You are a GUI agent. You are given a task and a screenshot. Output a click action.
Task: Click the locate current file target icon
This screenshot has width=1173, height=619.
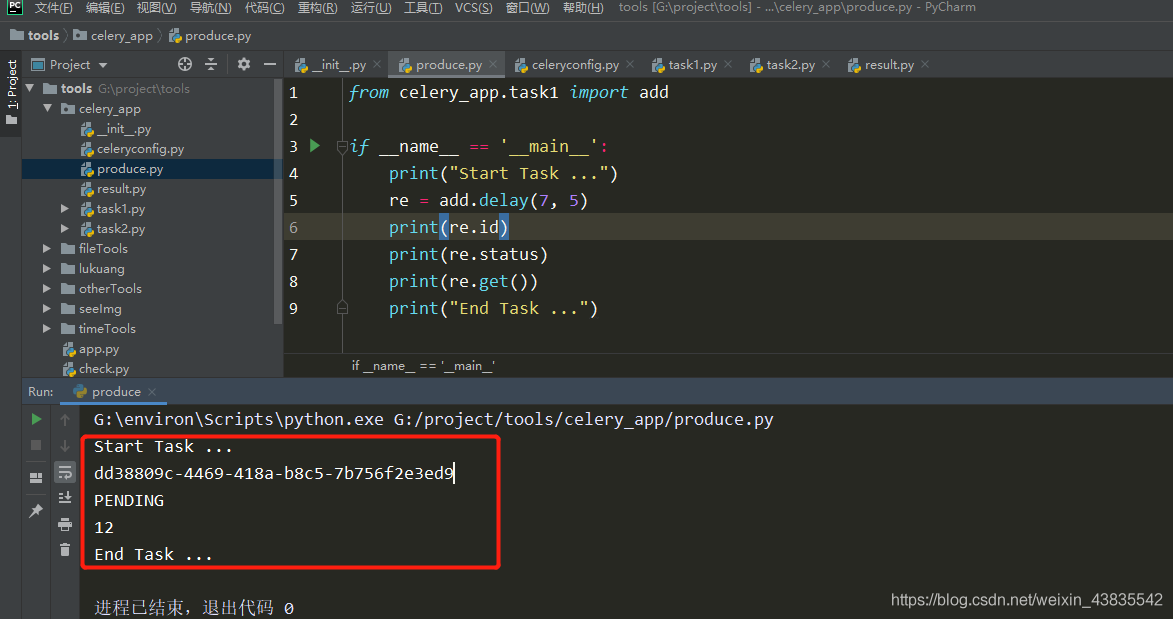[x=185, y=64]
